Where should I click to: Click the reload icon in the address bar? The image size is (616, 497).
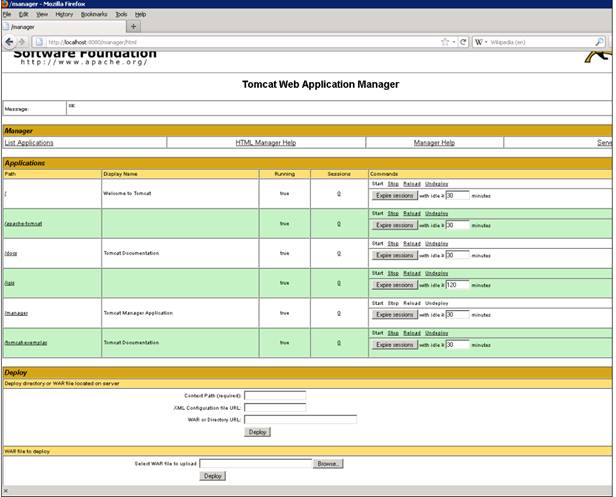tap(463, 42)
